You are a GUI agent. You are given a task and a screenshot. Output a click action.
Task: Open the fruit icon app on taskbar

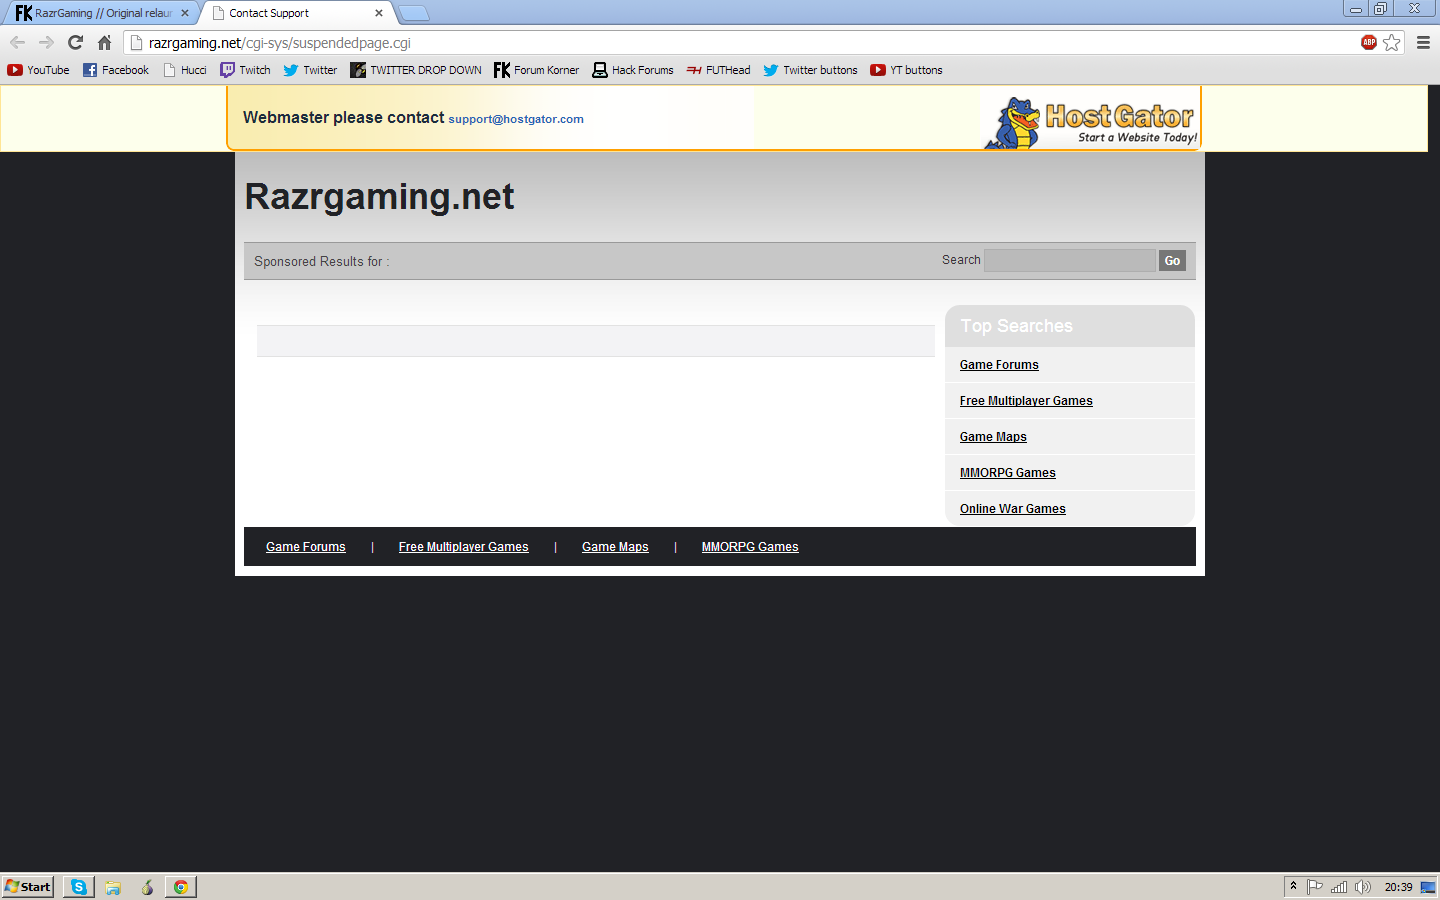(147, 887)
